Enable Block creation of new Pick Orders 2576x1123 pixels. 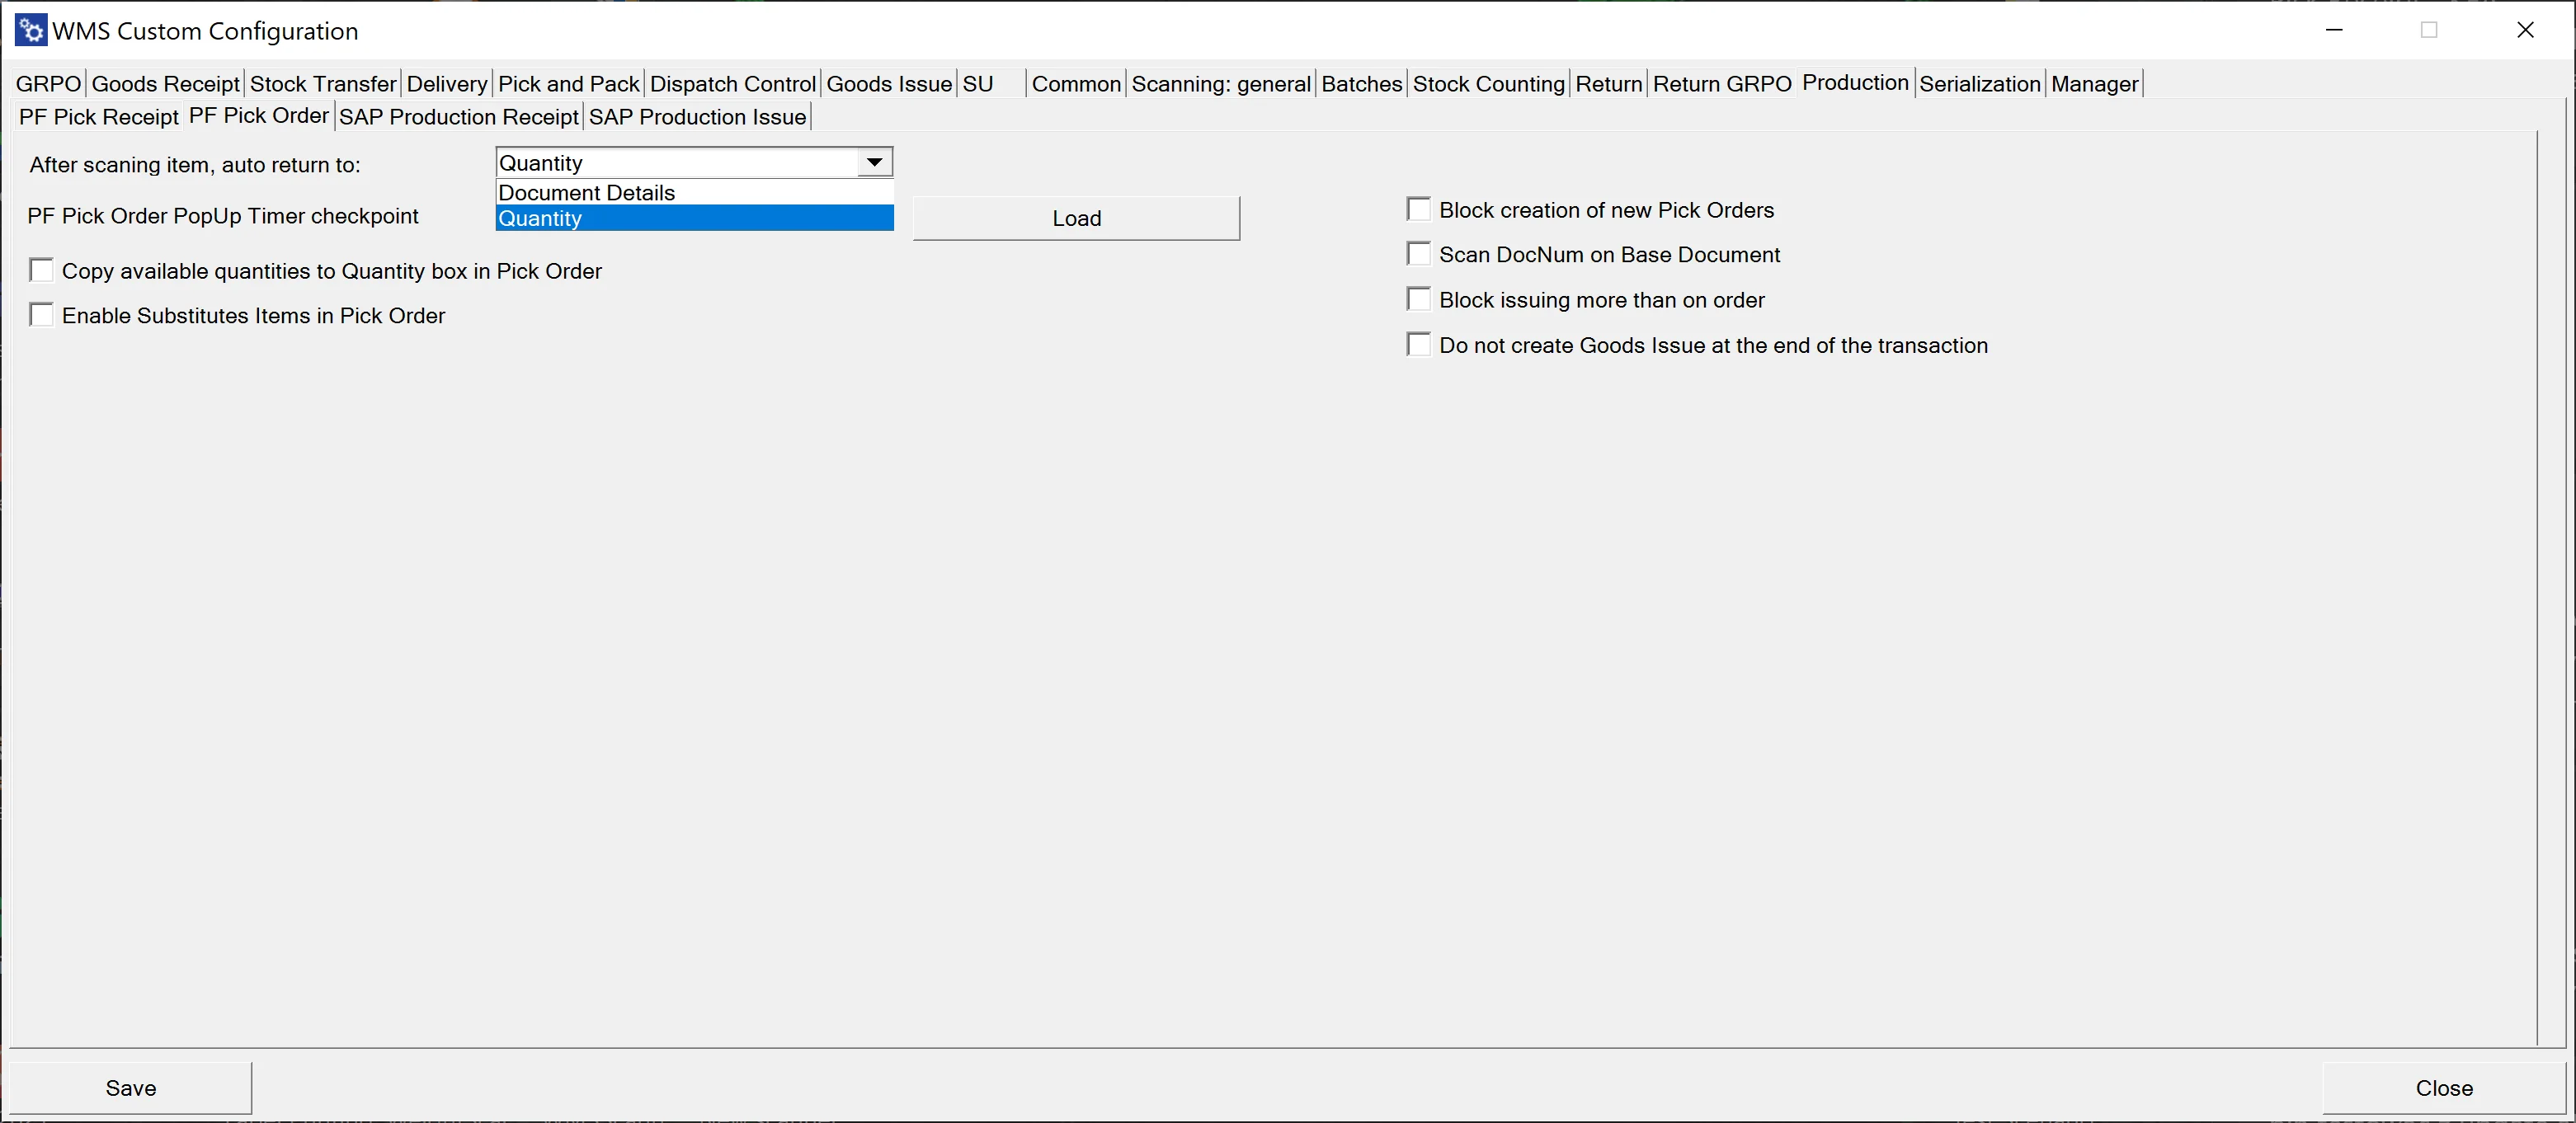(1418, 209)
